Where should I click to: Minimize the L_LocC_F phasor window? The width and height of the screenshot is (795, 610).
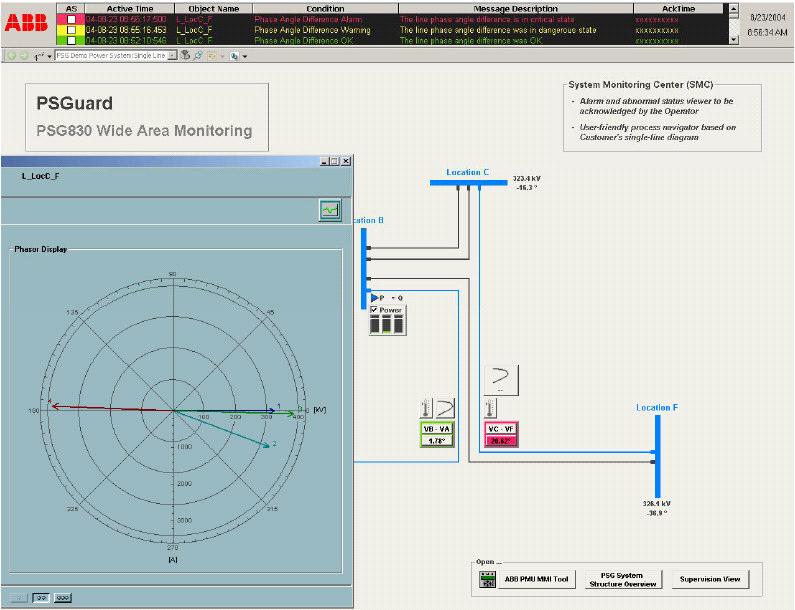[x=325, y=161]
